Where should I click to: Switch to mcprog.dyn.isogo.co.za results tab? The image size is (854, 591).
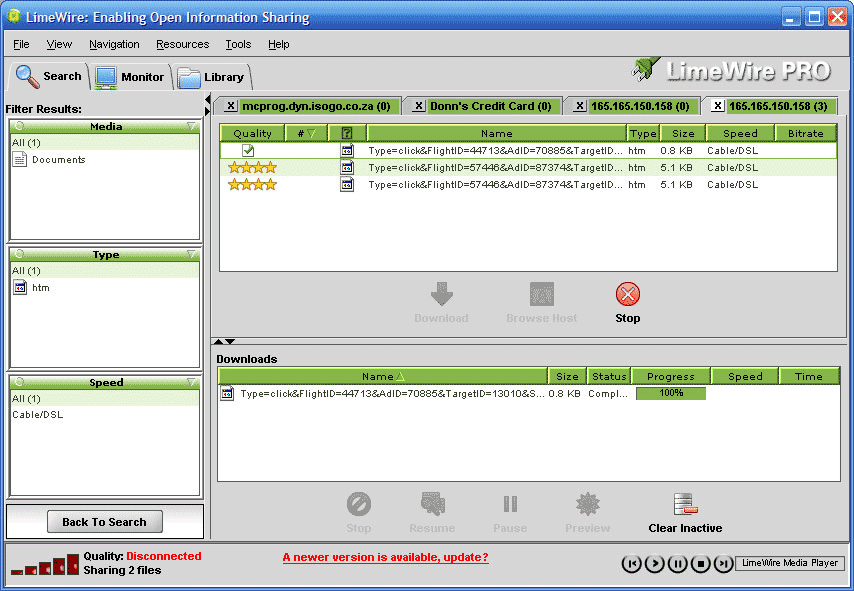point(316,106)
